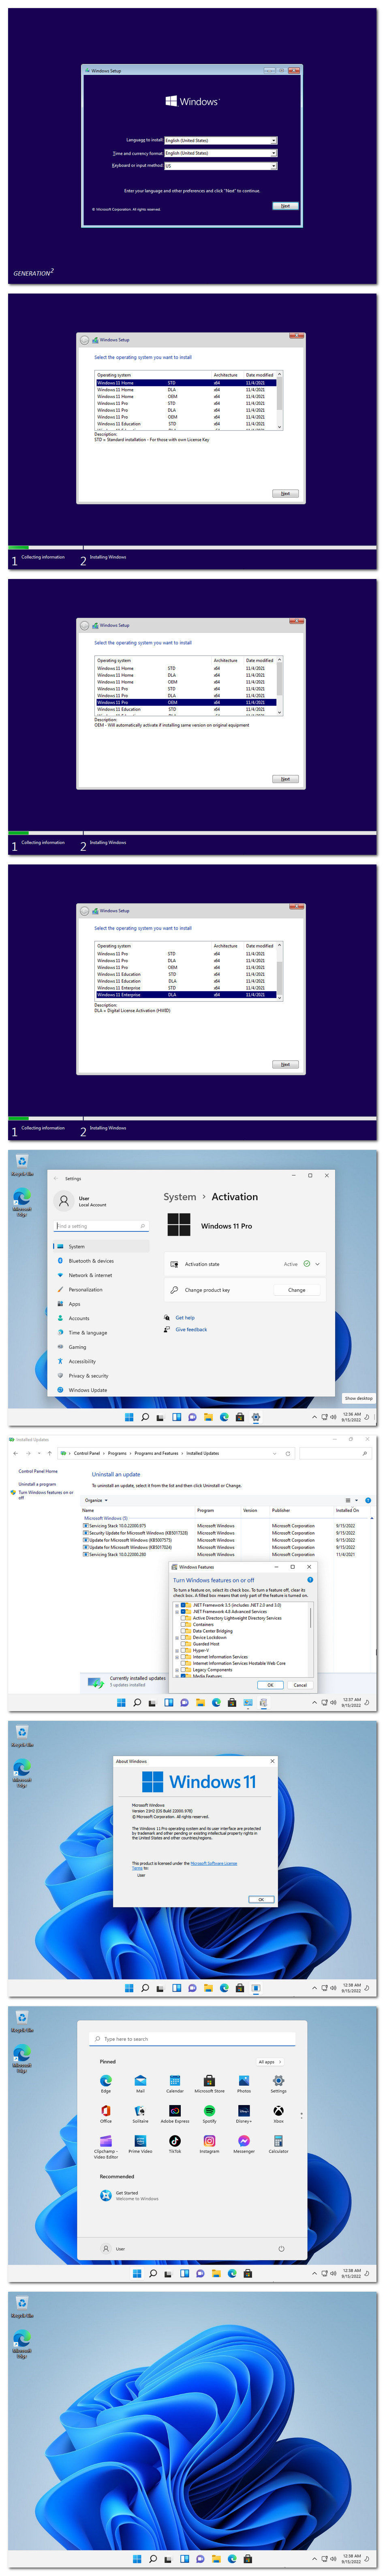Open the Time and currency format dropdown

tap(273, 153)
